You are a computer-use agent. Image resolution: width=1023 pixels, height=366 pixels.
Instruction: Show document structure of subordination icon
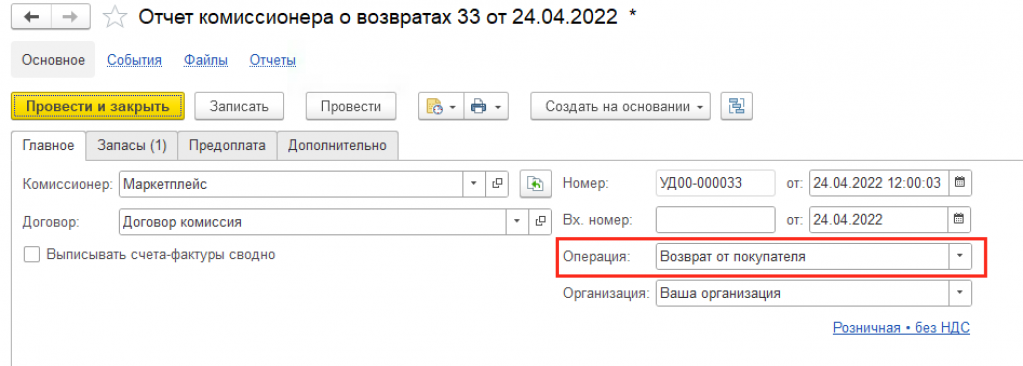[737, 106]
